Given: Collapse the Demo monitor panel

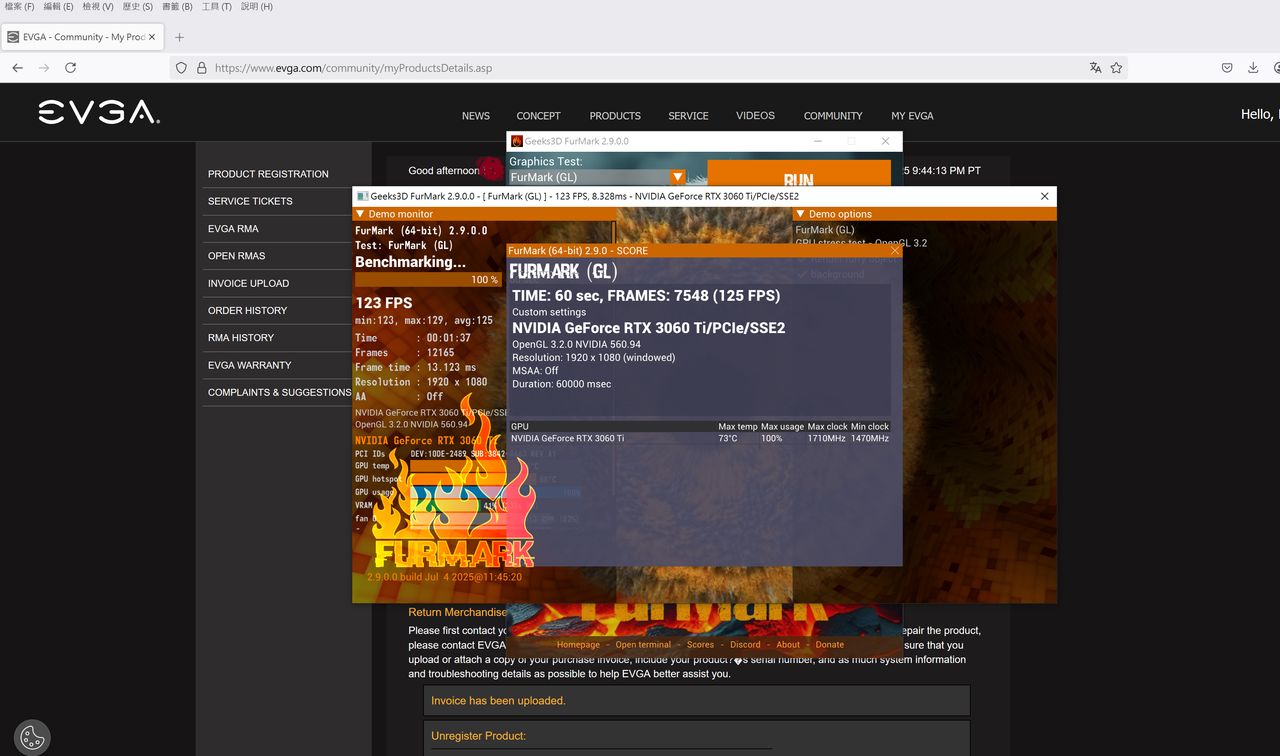Looking at the screenshot, I should tap(361, 214).
